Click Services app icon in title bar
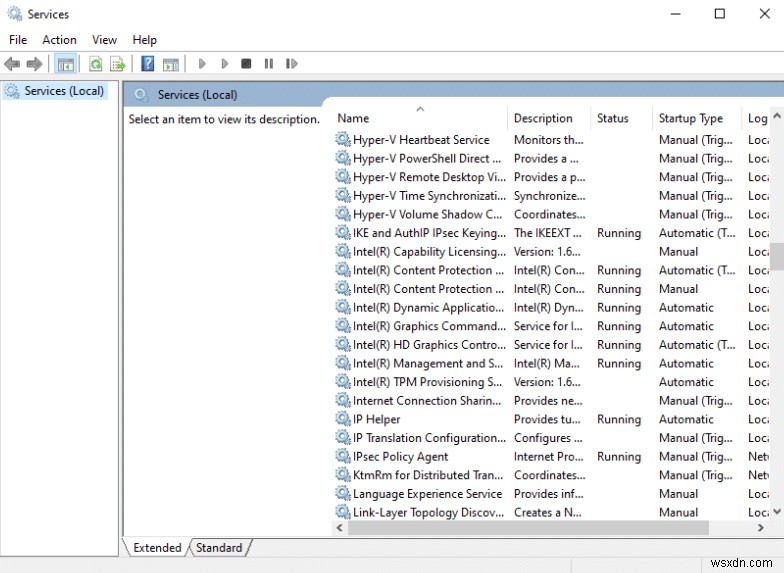784x573 pixels. pyautogui.click(x=14, y=14)
